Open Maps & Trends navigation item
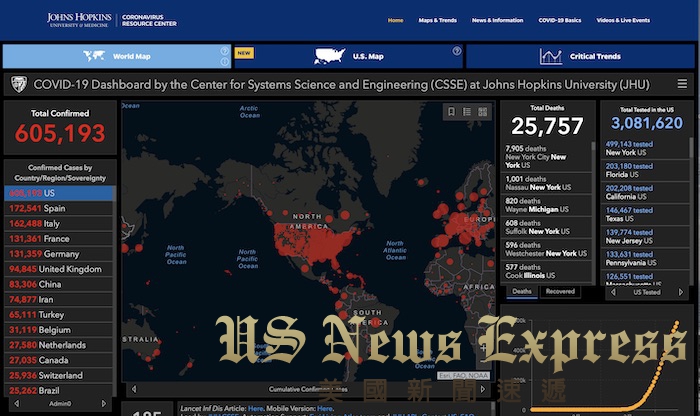700x416 pixels. coord(438,20)
